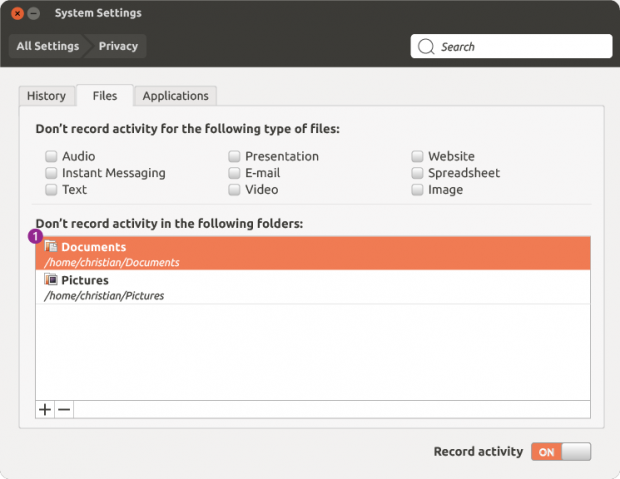
Task: Click the /home/christian/Documents path text
Action: coord(112,262)
